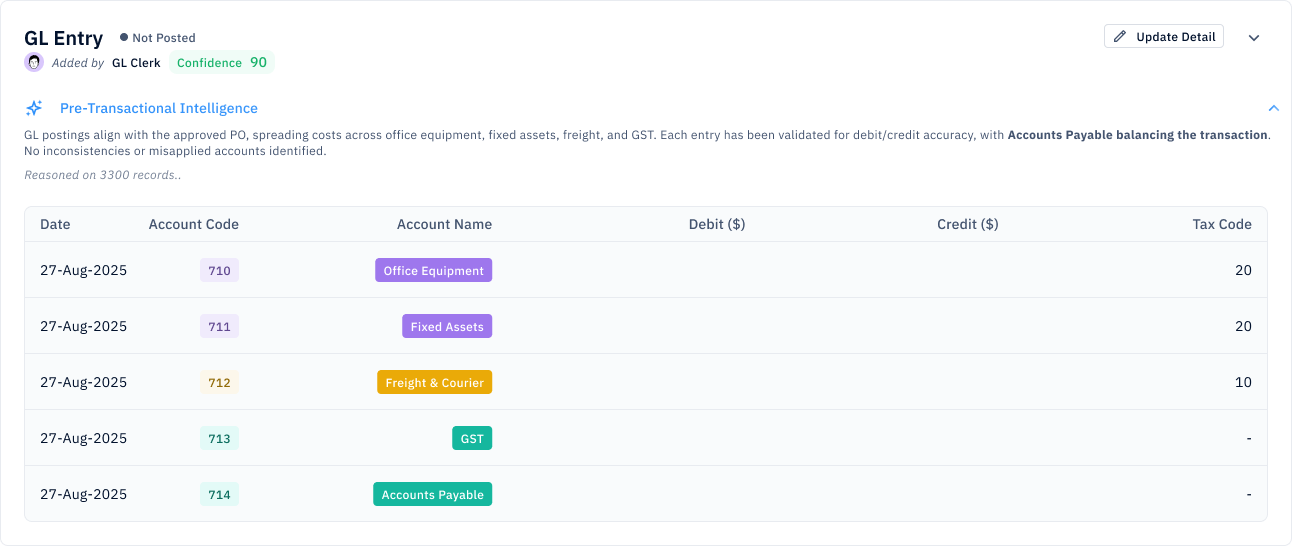1292x546 pixels.
Task: Open Pre-Transactional Intelligence heading link
Action: tap(159, 108)
